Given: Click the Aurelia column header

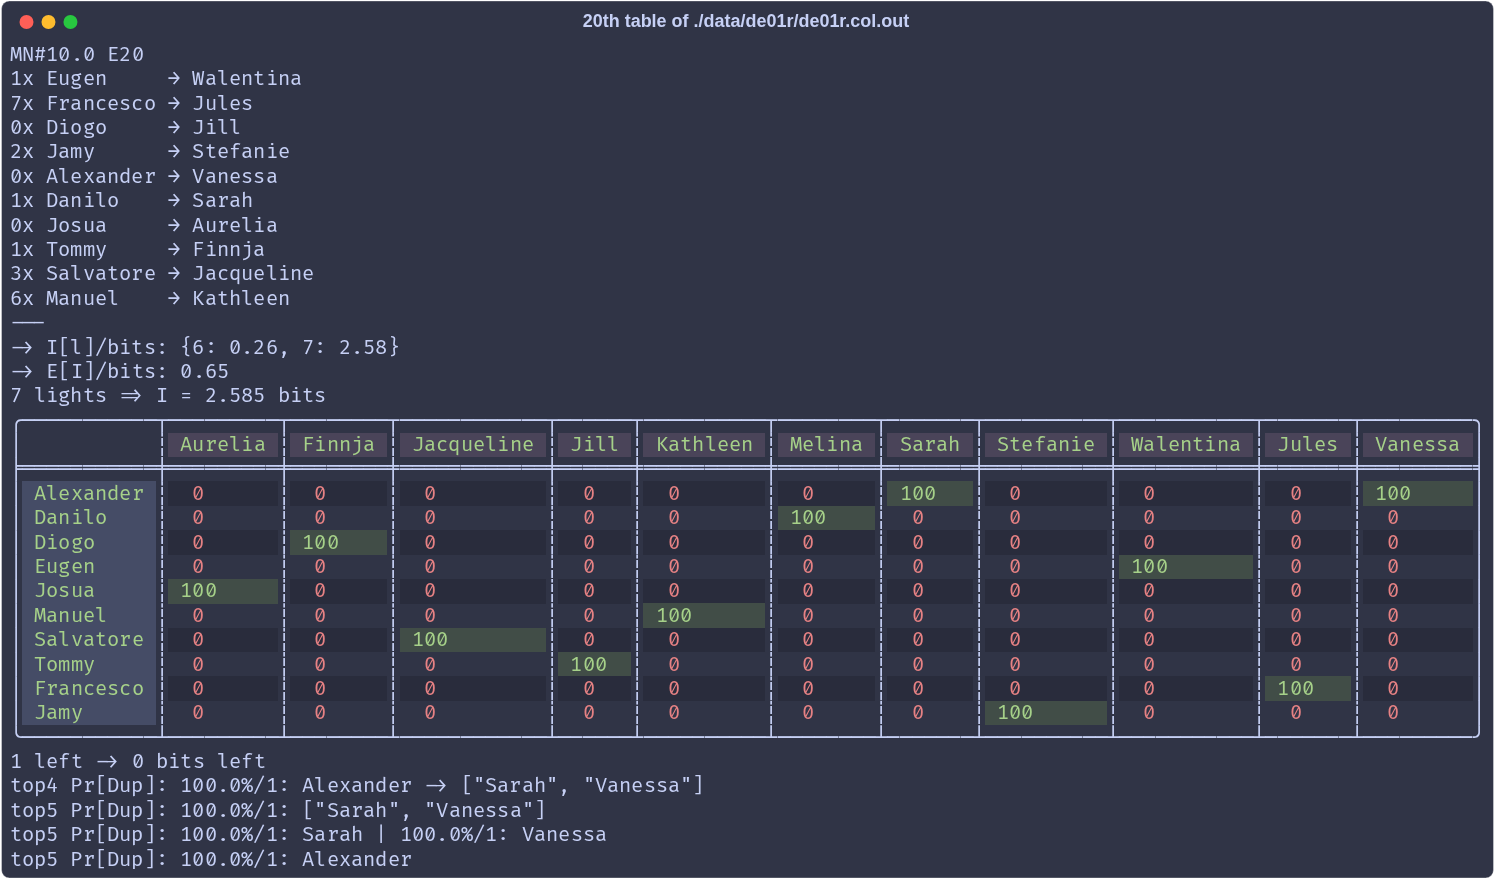Looking at the screenshot, I should coord(223,444).
